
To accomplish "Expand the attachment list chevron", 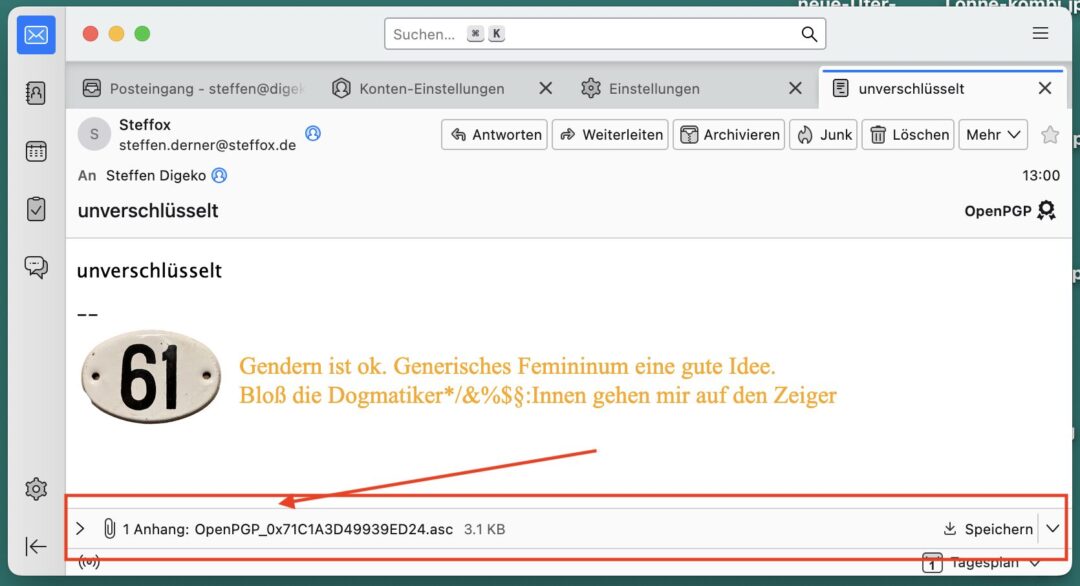I will tap(81, 529).
